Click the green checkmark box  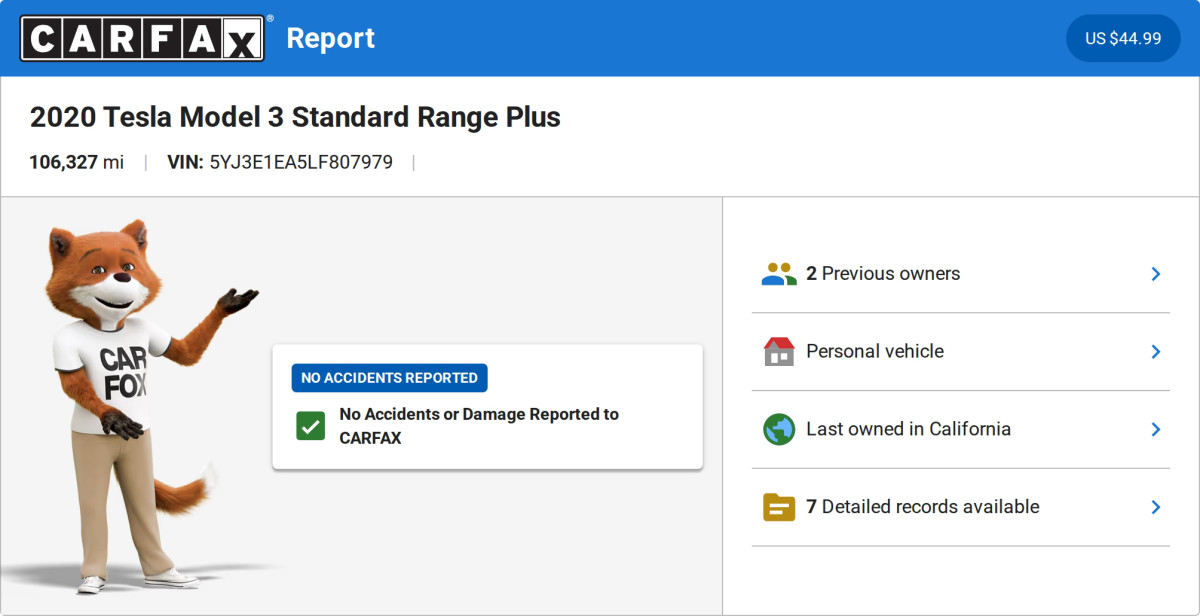pos(311,426)
